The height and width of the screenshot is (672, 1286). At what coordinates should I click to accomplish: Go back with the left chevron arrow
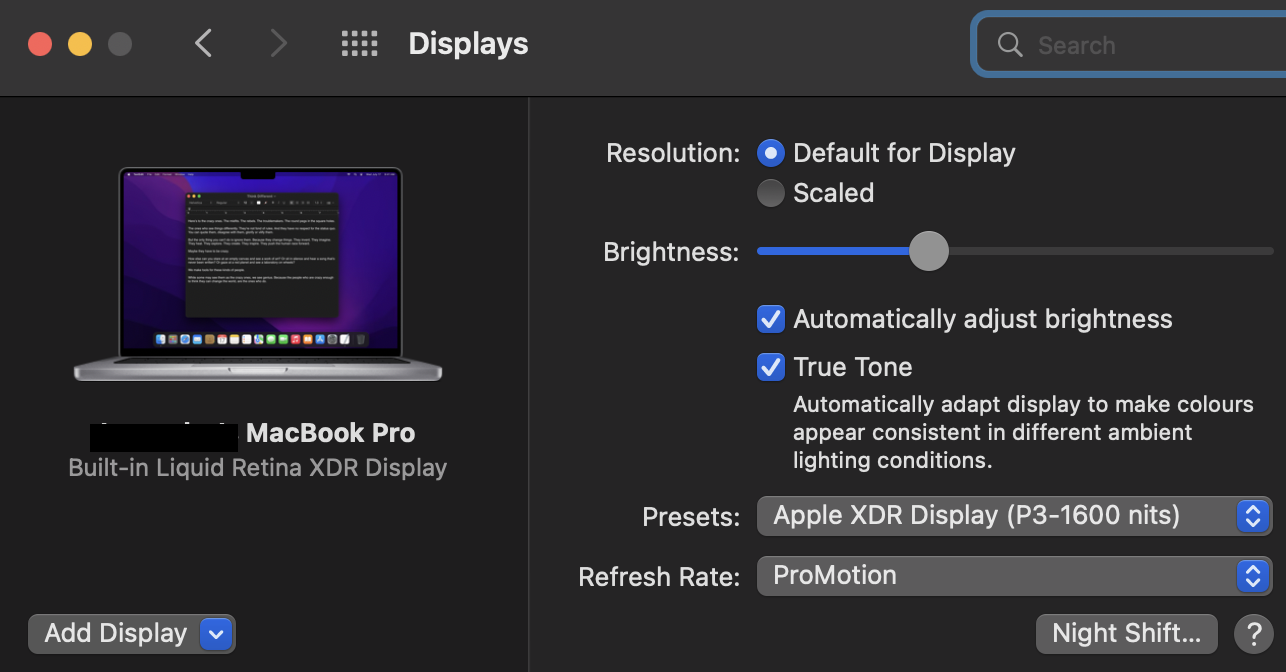tap(203, 44)
